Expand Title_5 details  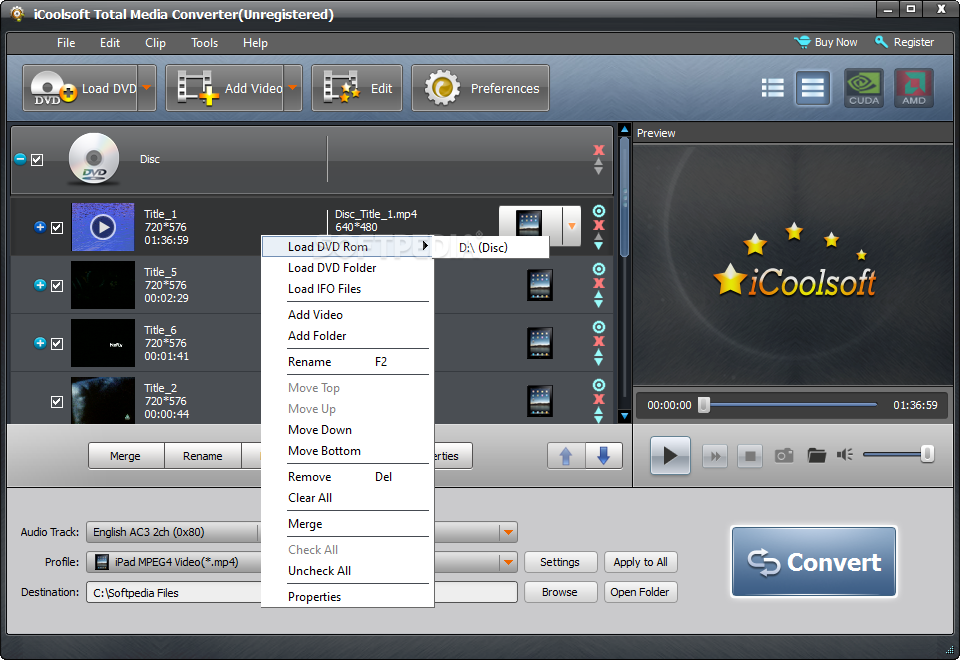[x=40, y=285]
